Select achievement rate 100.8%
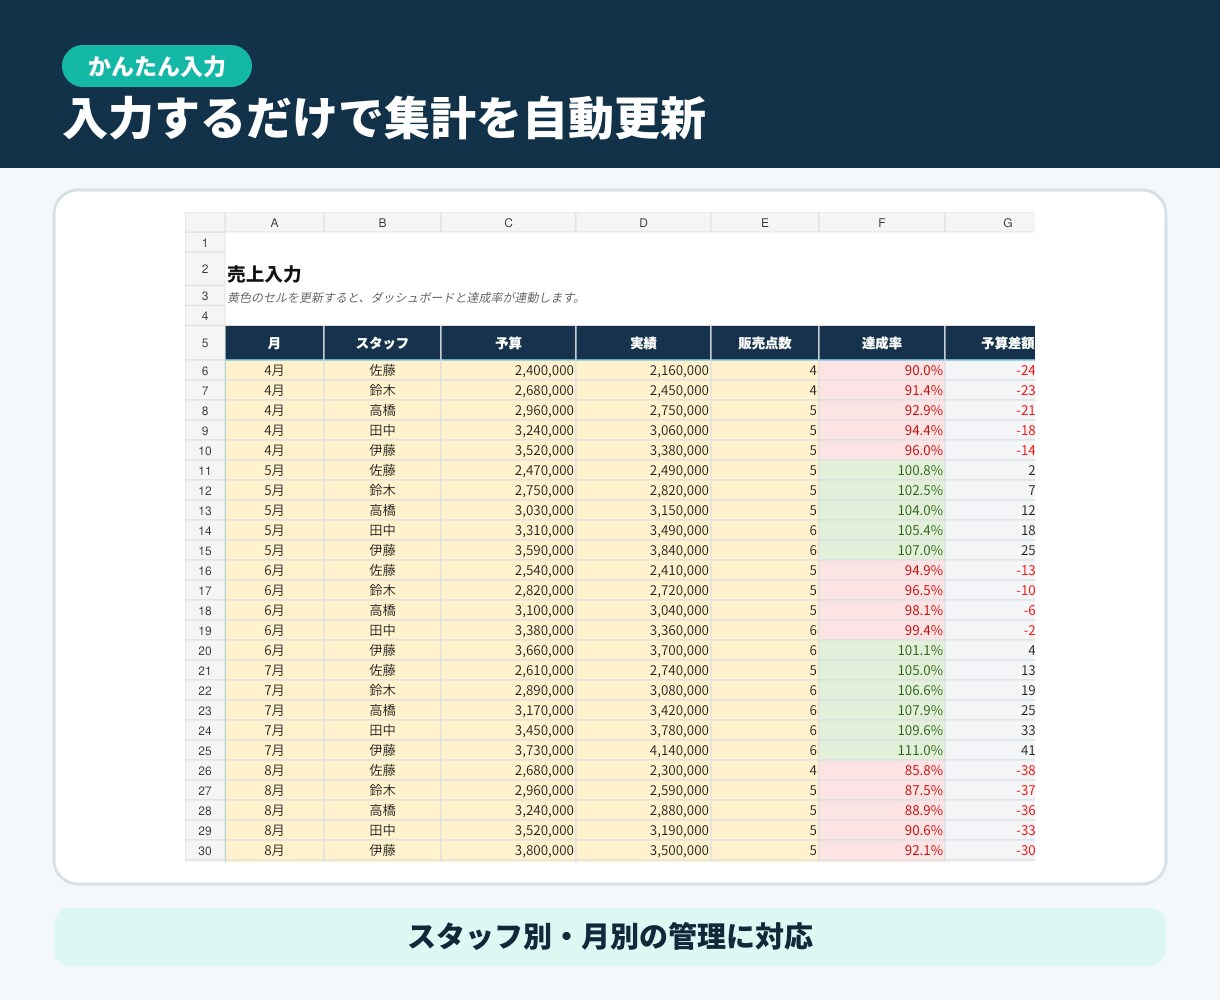The width and height of the screenshot is (1220, 1000). pyautogui.click(x=882, y=470)
